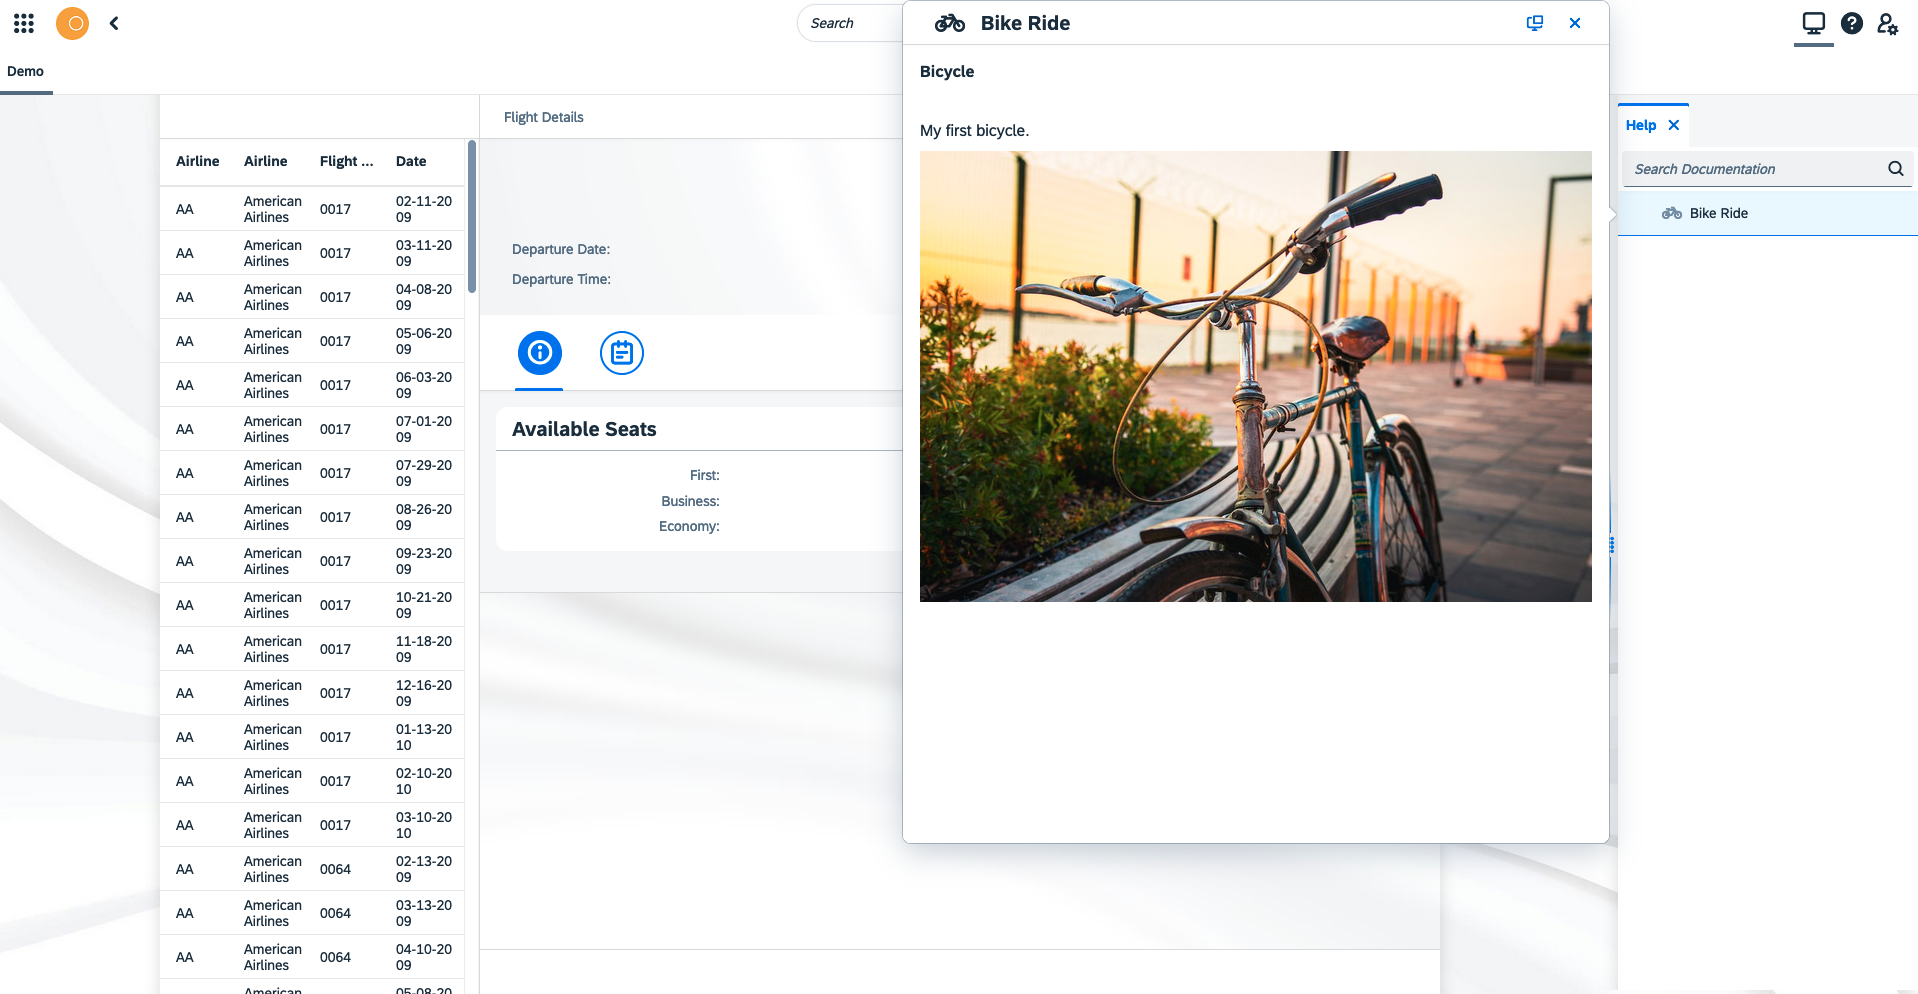Viewport: 1918px width, 994px height.
Task: Sort the table by the Date column
Action: click(410, 161)
